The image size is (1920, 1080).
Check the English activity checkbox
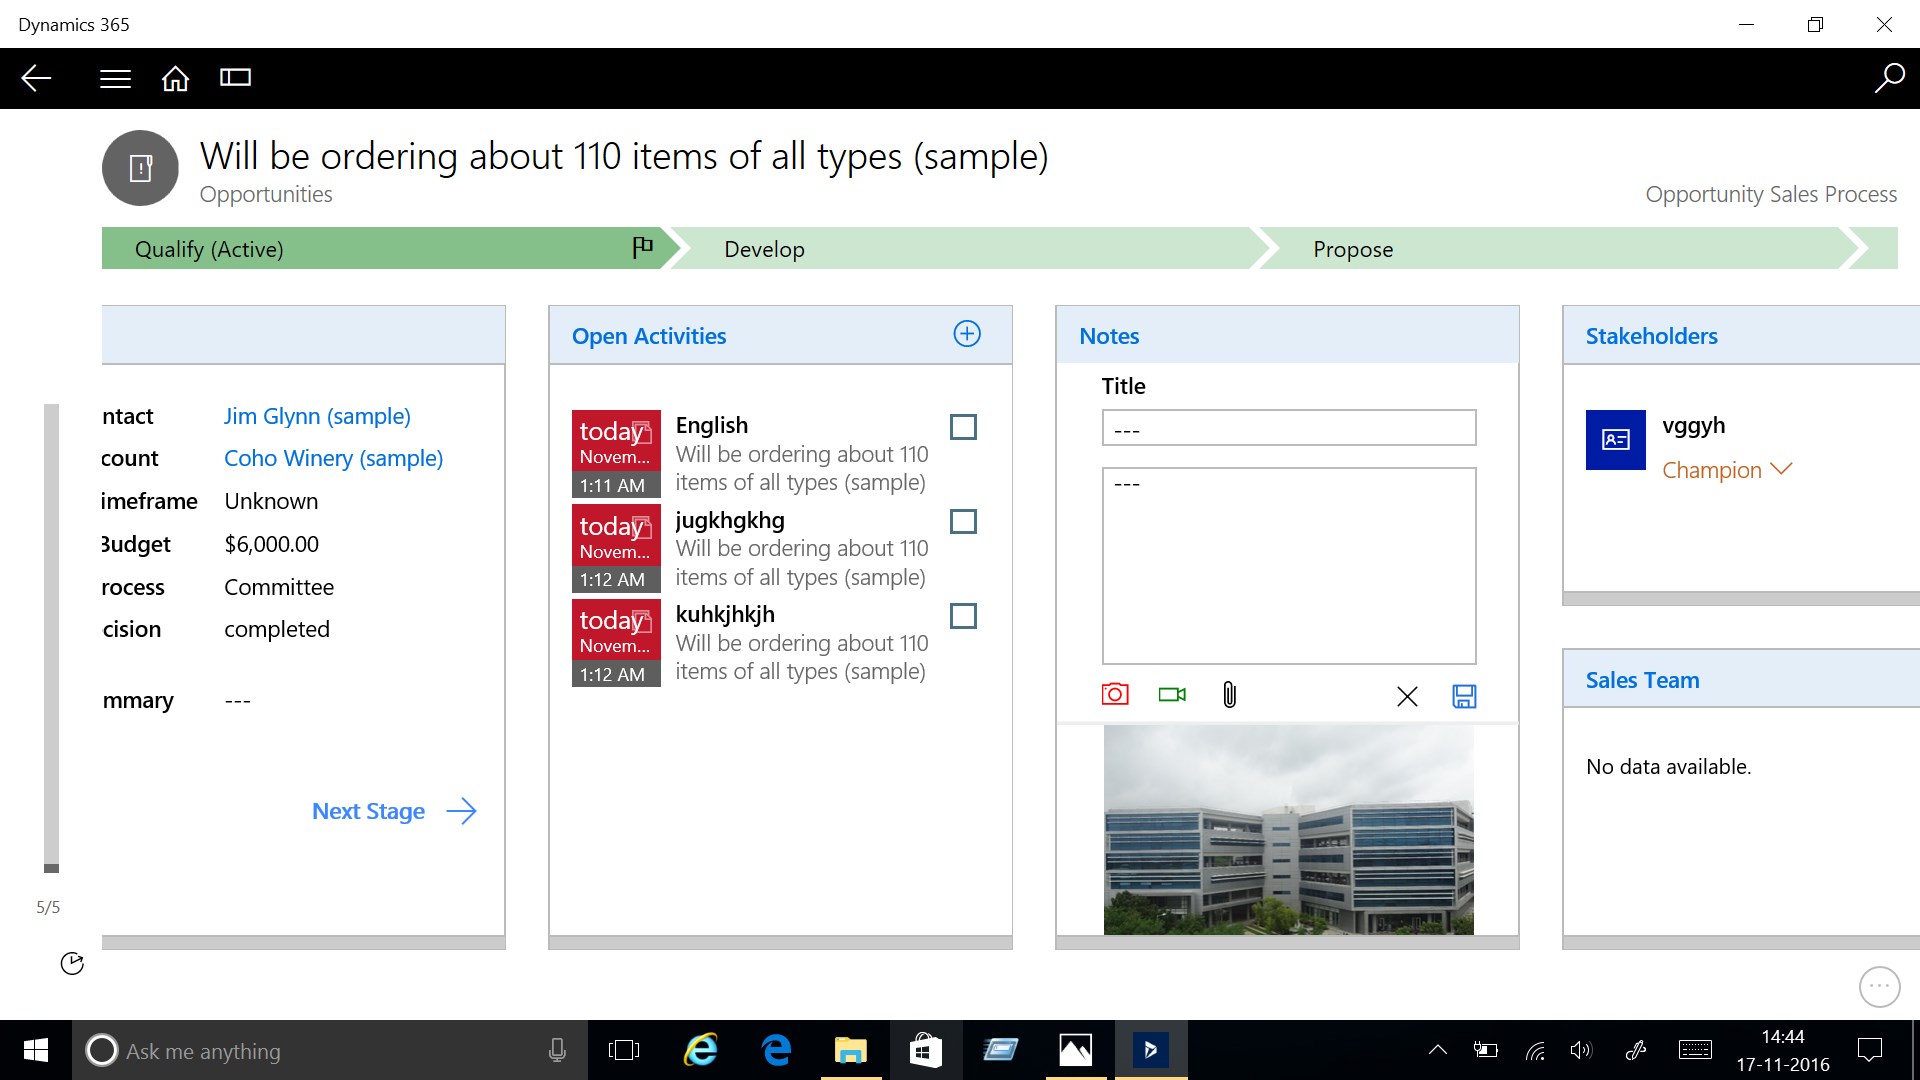pyautogui.click(x=963, y=427)
